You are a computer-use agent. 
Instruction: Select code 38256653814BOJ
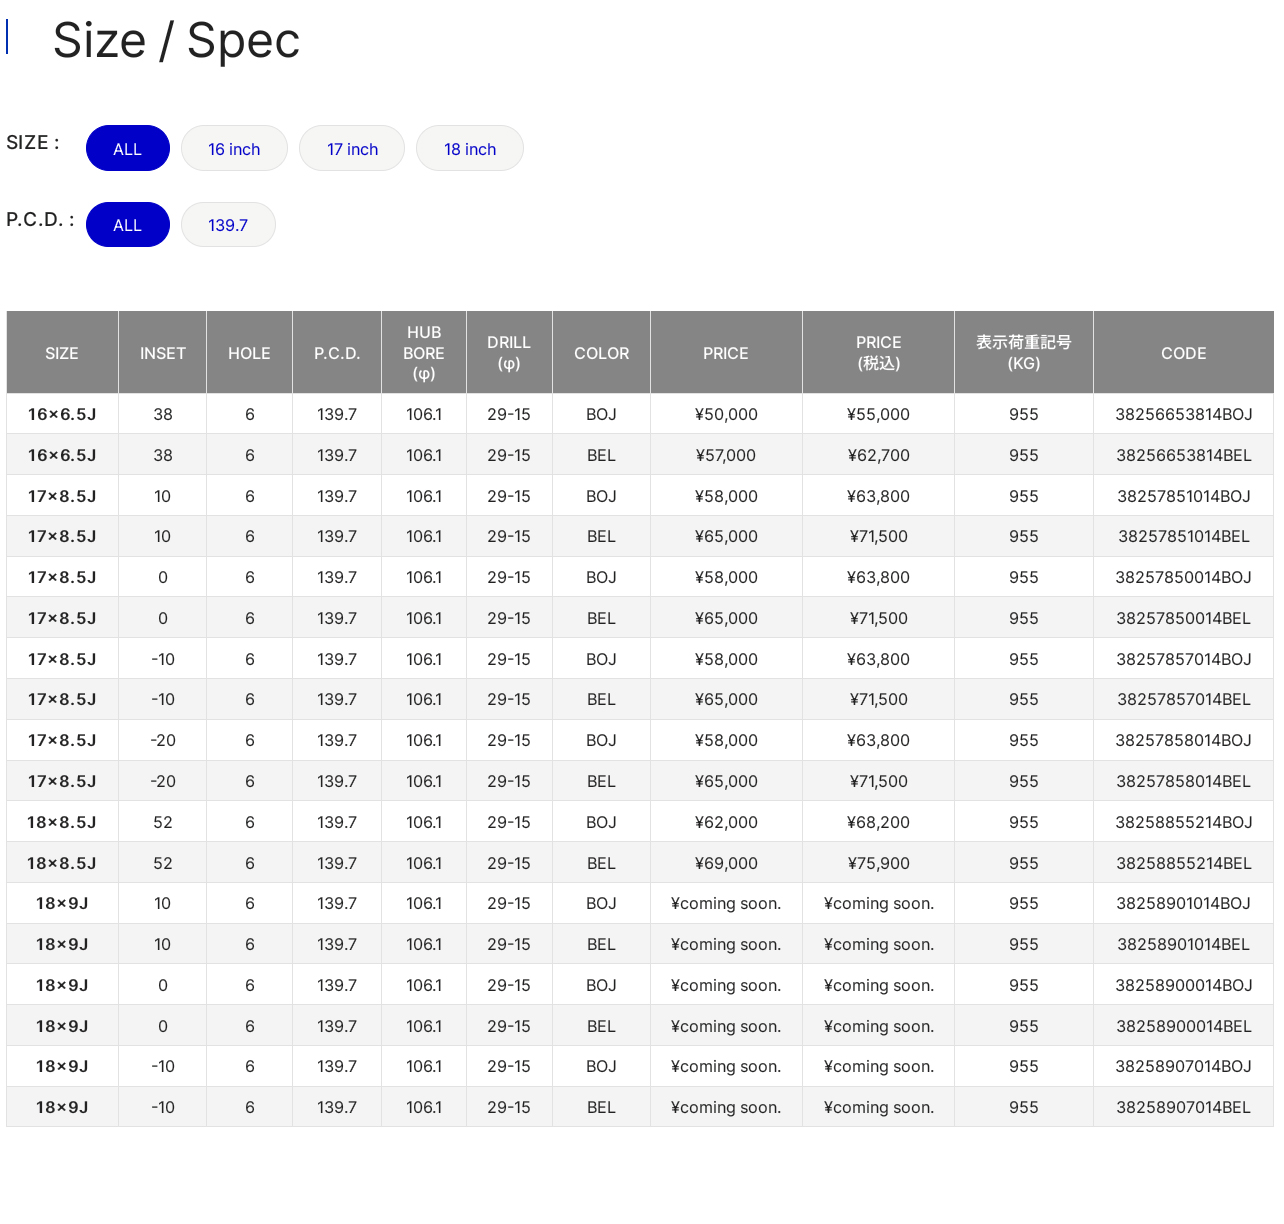click(x=1184, y=414)
